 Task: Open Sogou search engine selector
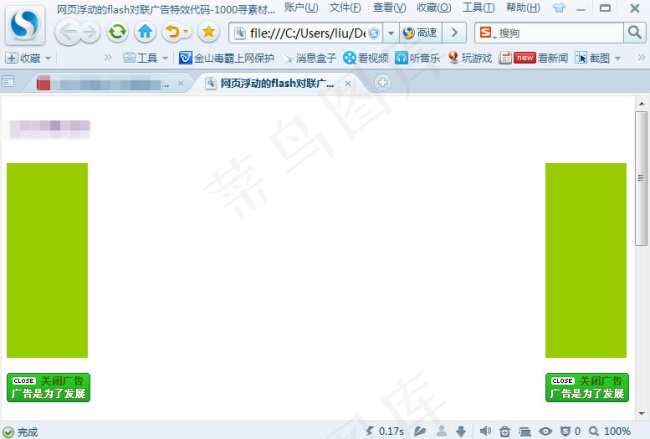(487, 33)
